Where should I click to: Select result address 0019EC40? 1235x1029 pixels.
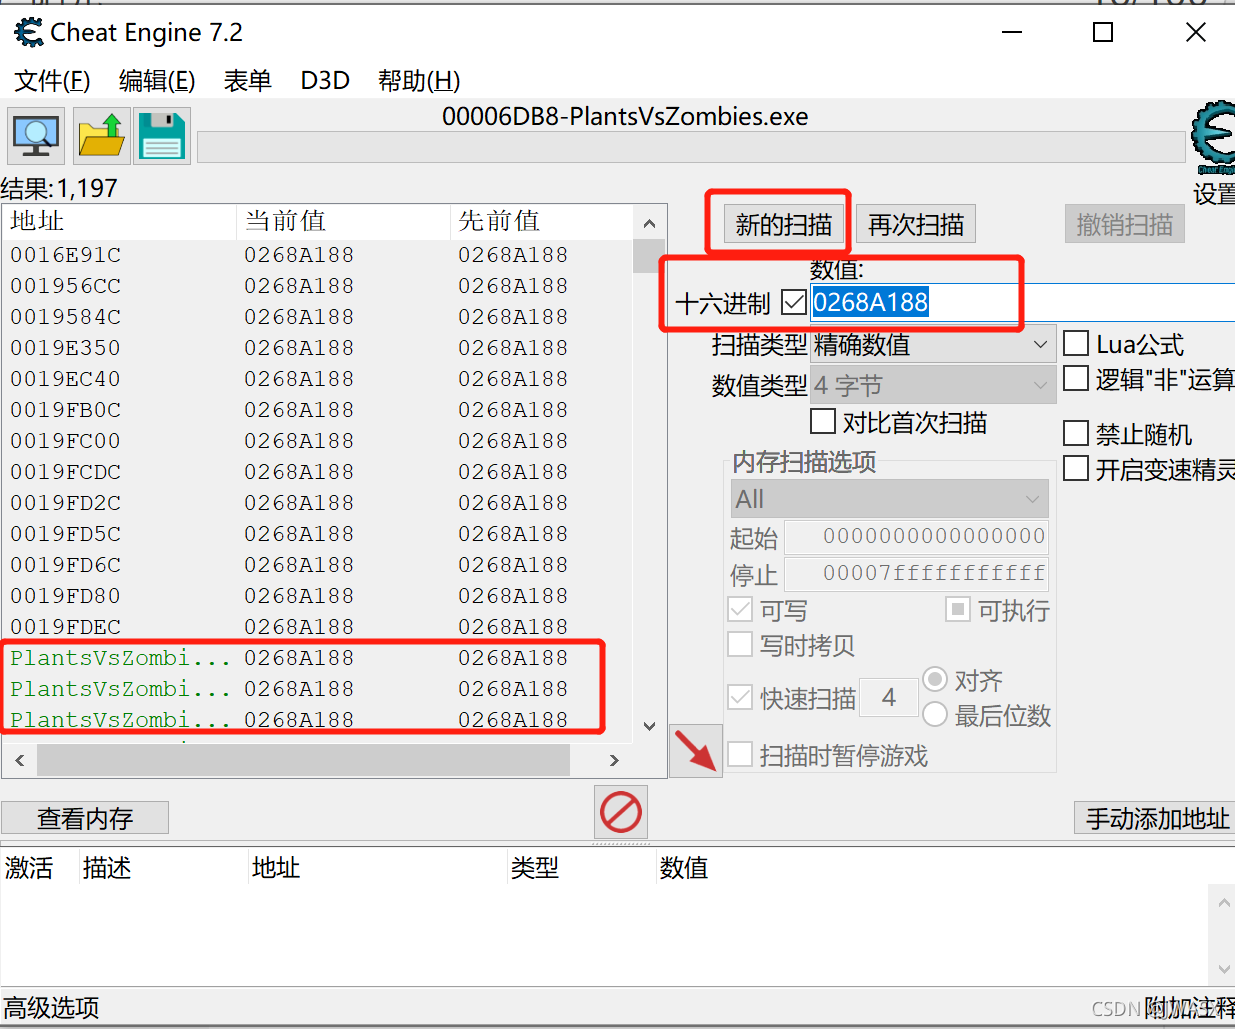[x=66, y=379]
